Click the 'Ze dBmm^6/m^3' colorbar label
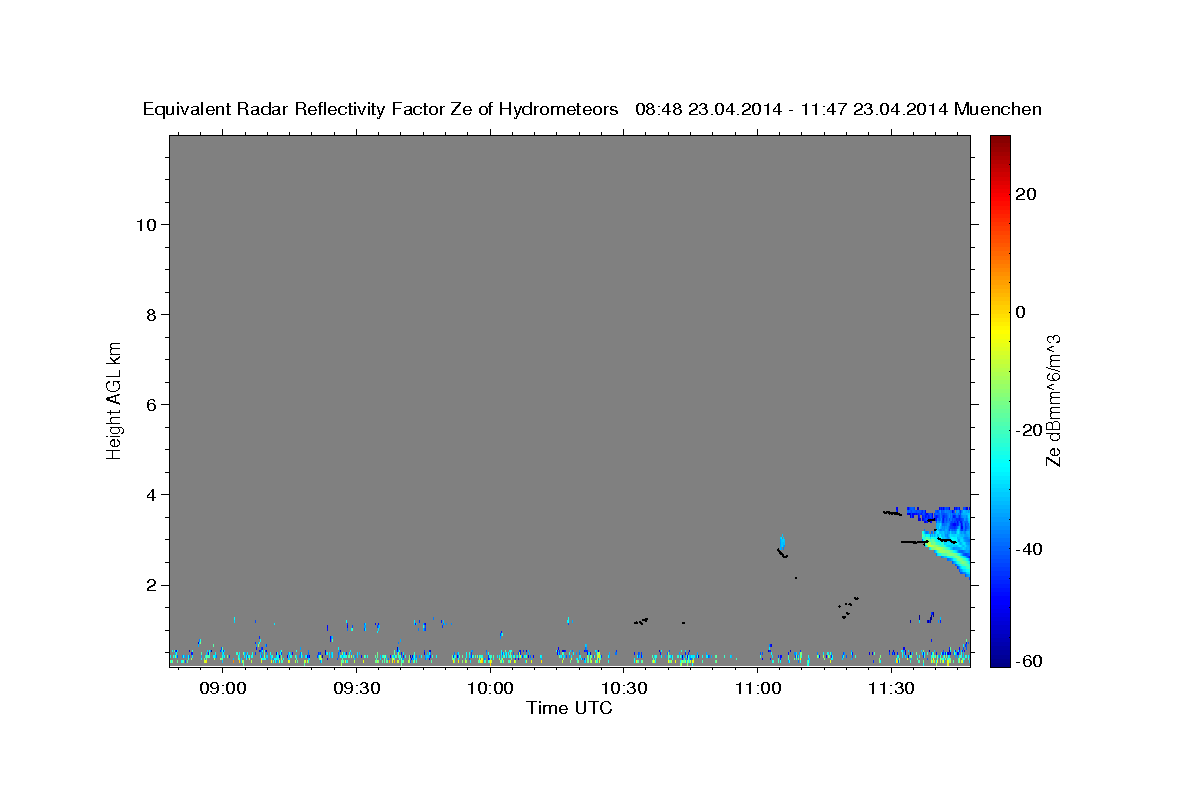This screenshot has height=800, width=1200. pos(1053,401)
